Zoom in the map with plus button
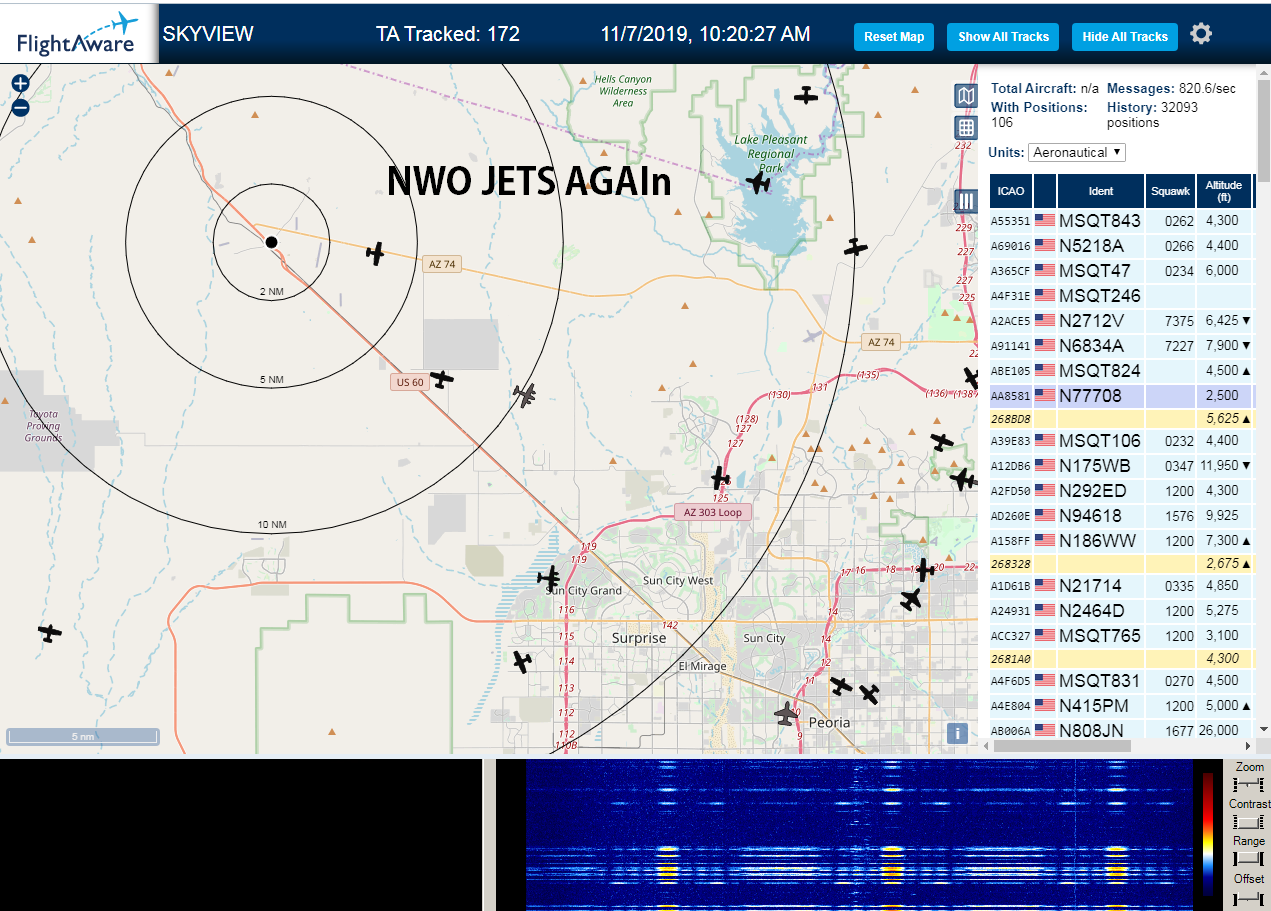This screenshot has height=911, width=1271. pos(20,83)
